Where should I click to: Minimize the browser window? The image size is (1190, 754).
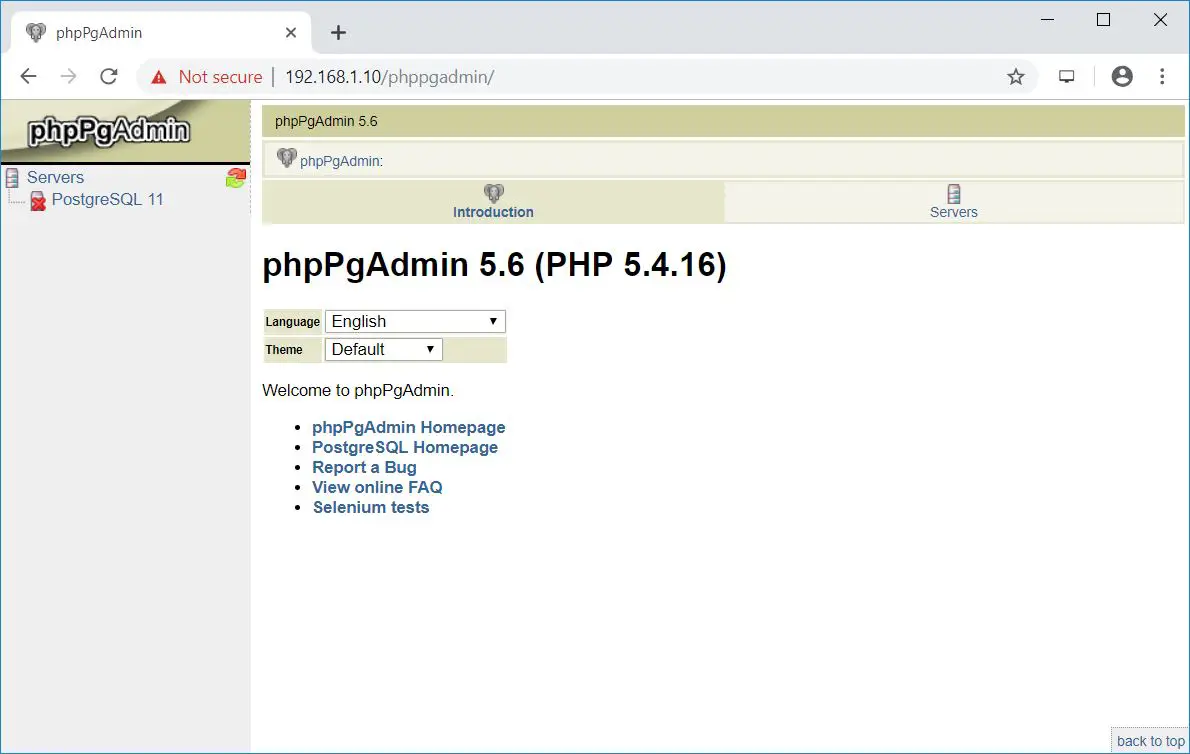1047,20
